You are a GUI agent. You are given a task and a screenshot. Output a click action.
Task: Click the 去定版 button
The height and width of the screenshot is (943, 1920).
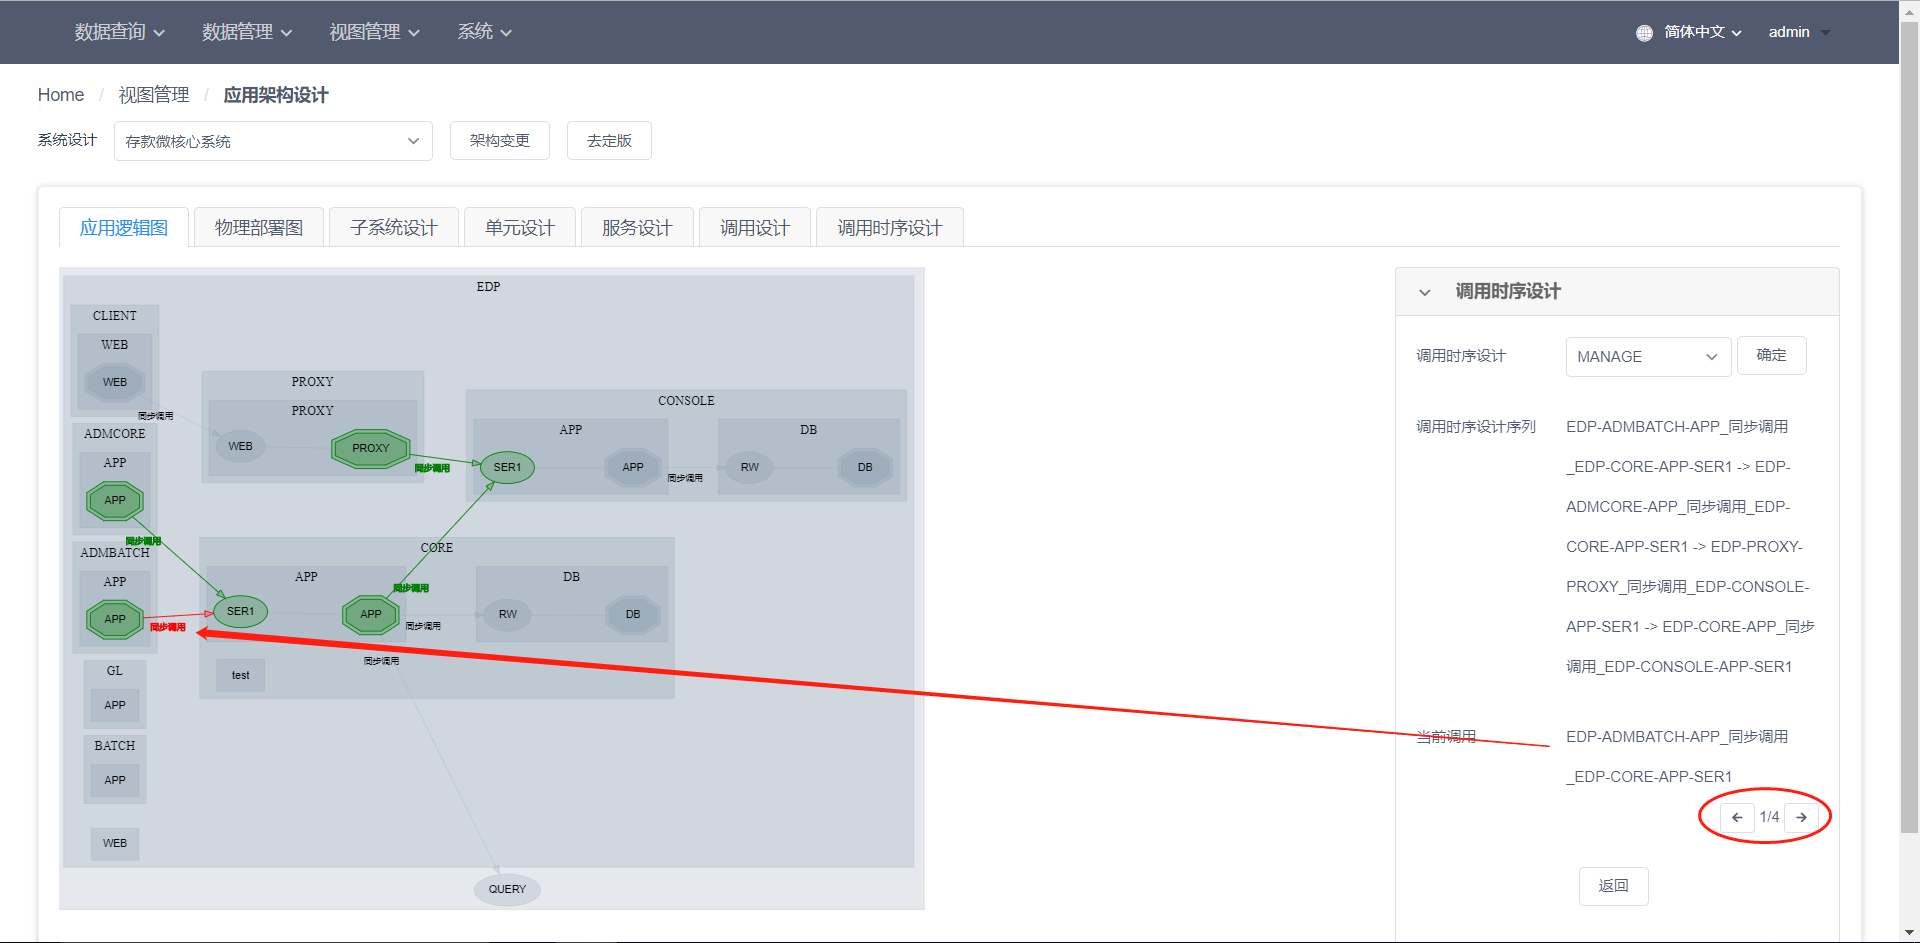tap(609, 141)
